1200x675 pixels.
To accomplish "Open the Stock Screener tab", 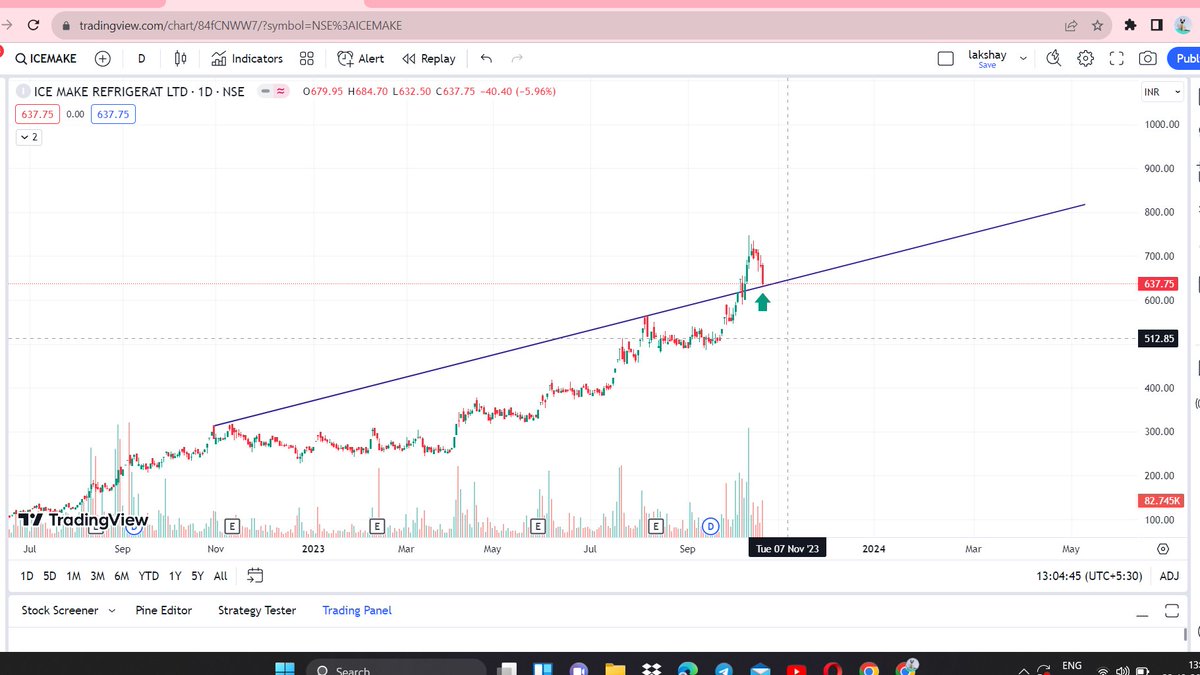I will [x=60, y=610].
